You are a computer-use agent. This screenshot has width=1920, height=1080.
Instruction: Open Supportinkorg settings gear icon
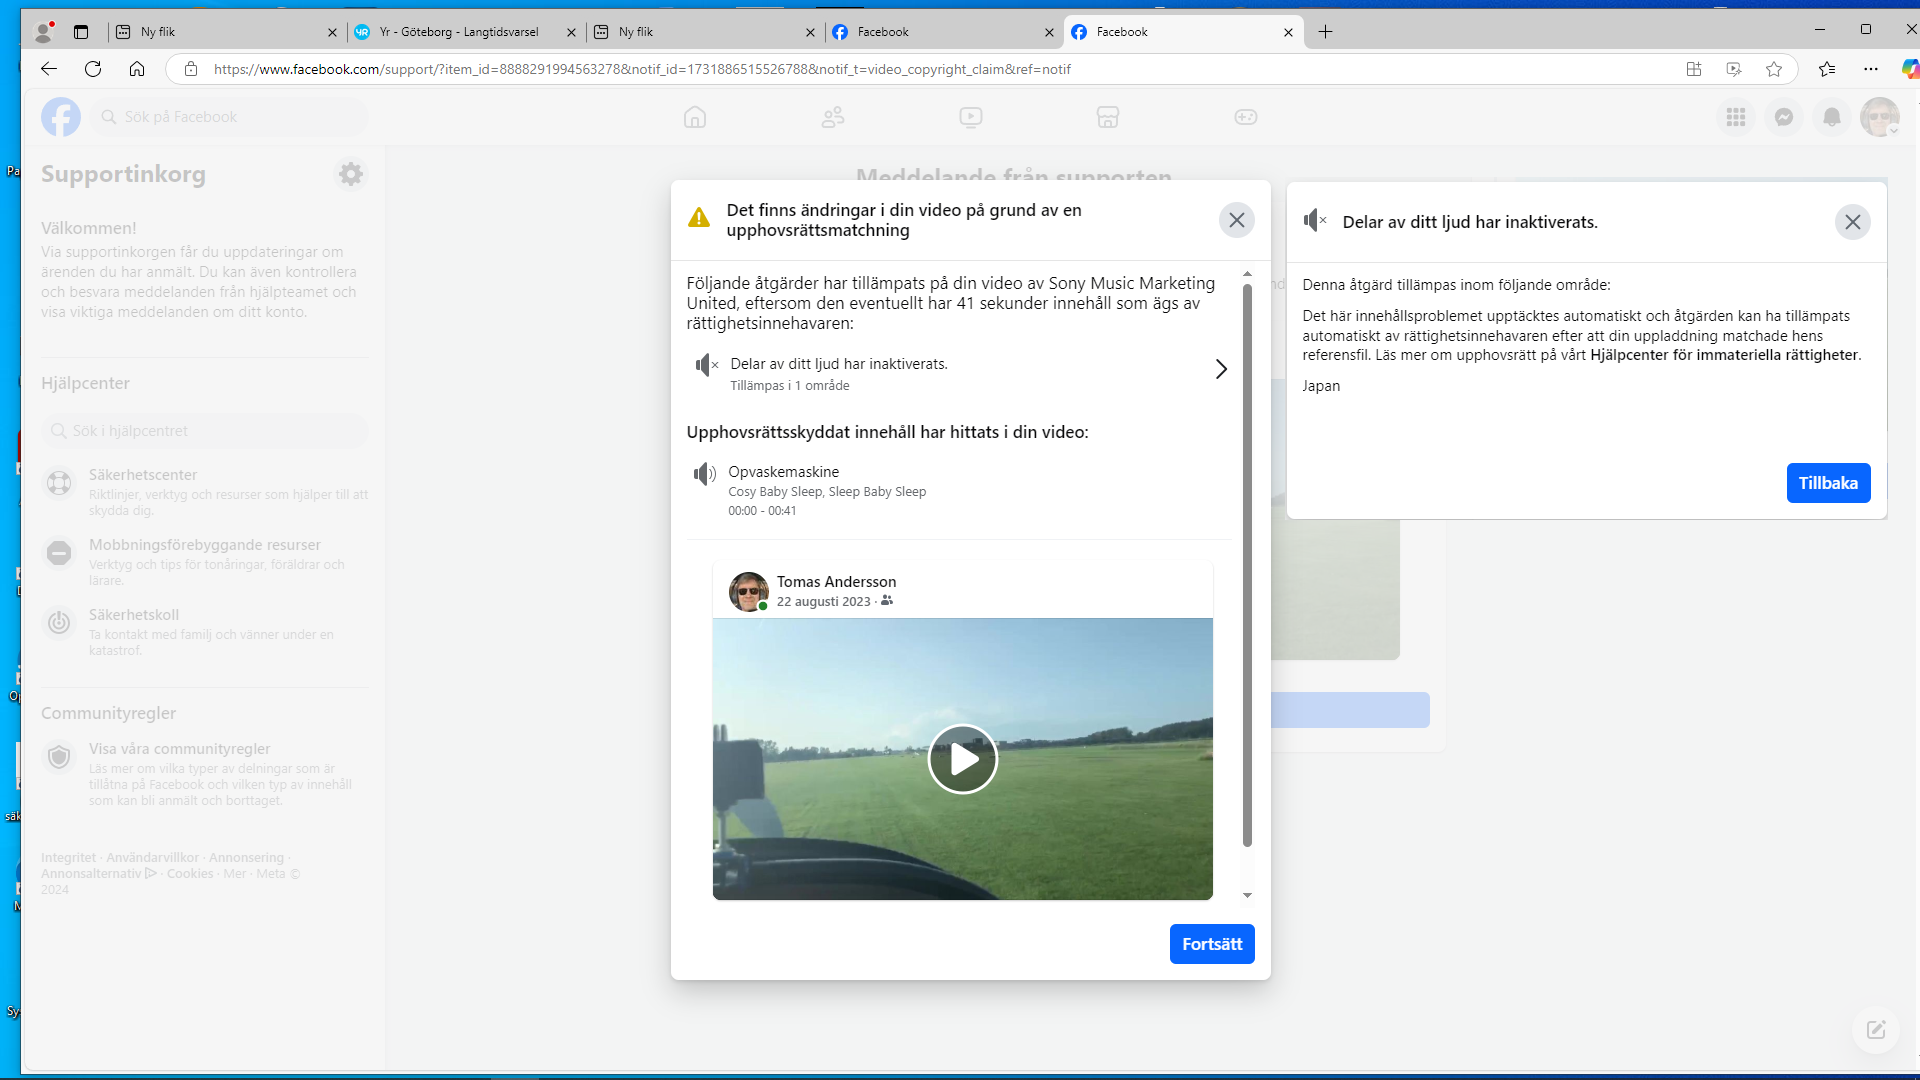[351, 174]
